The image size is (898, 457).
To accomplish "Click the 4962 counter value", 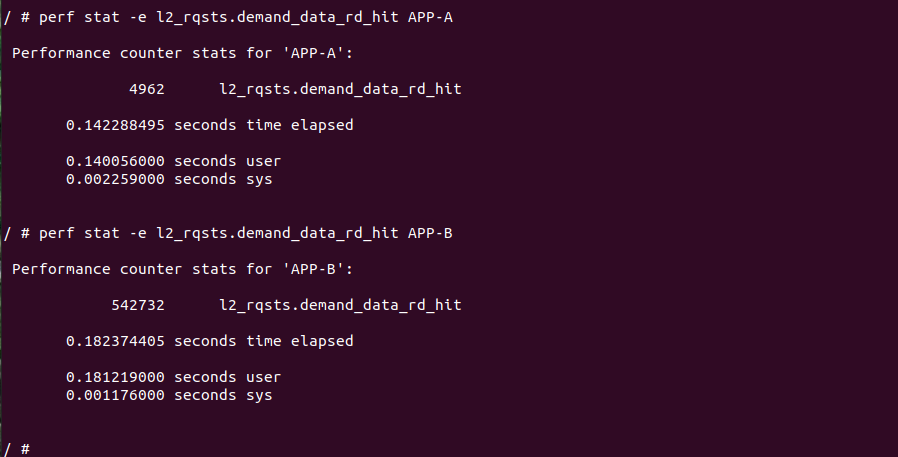I will pos(146,89).
